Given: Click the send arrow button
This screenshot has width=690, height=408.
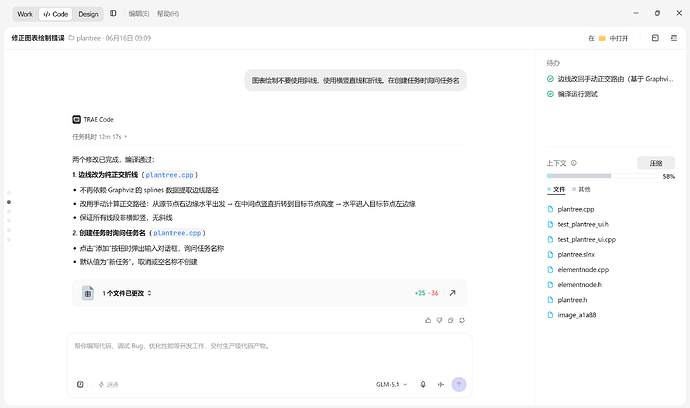Looking at the screenshot, I should coord(459,385).
